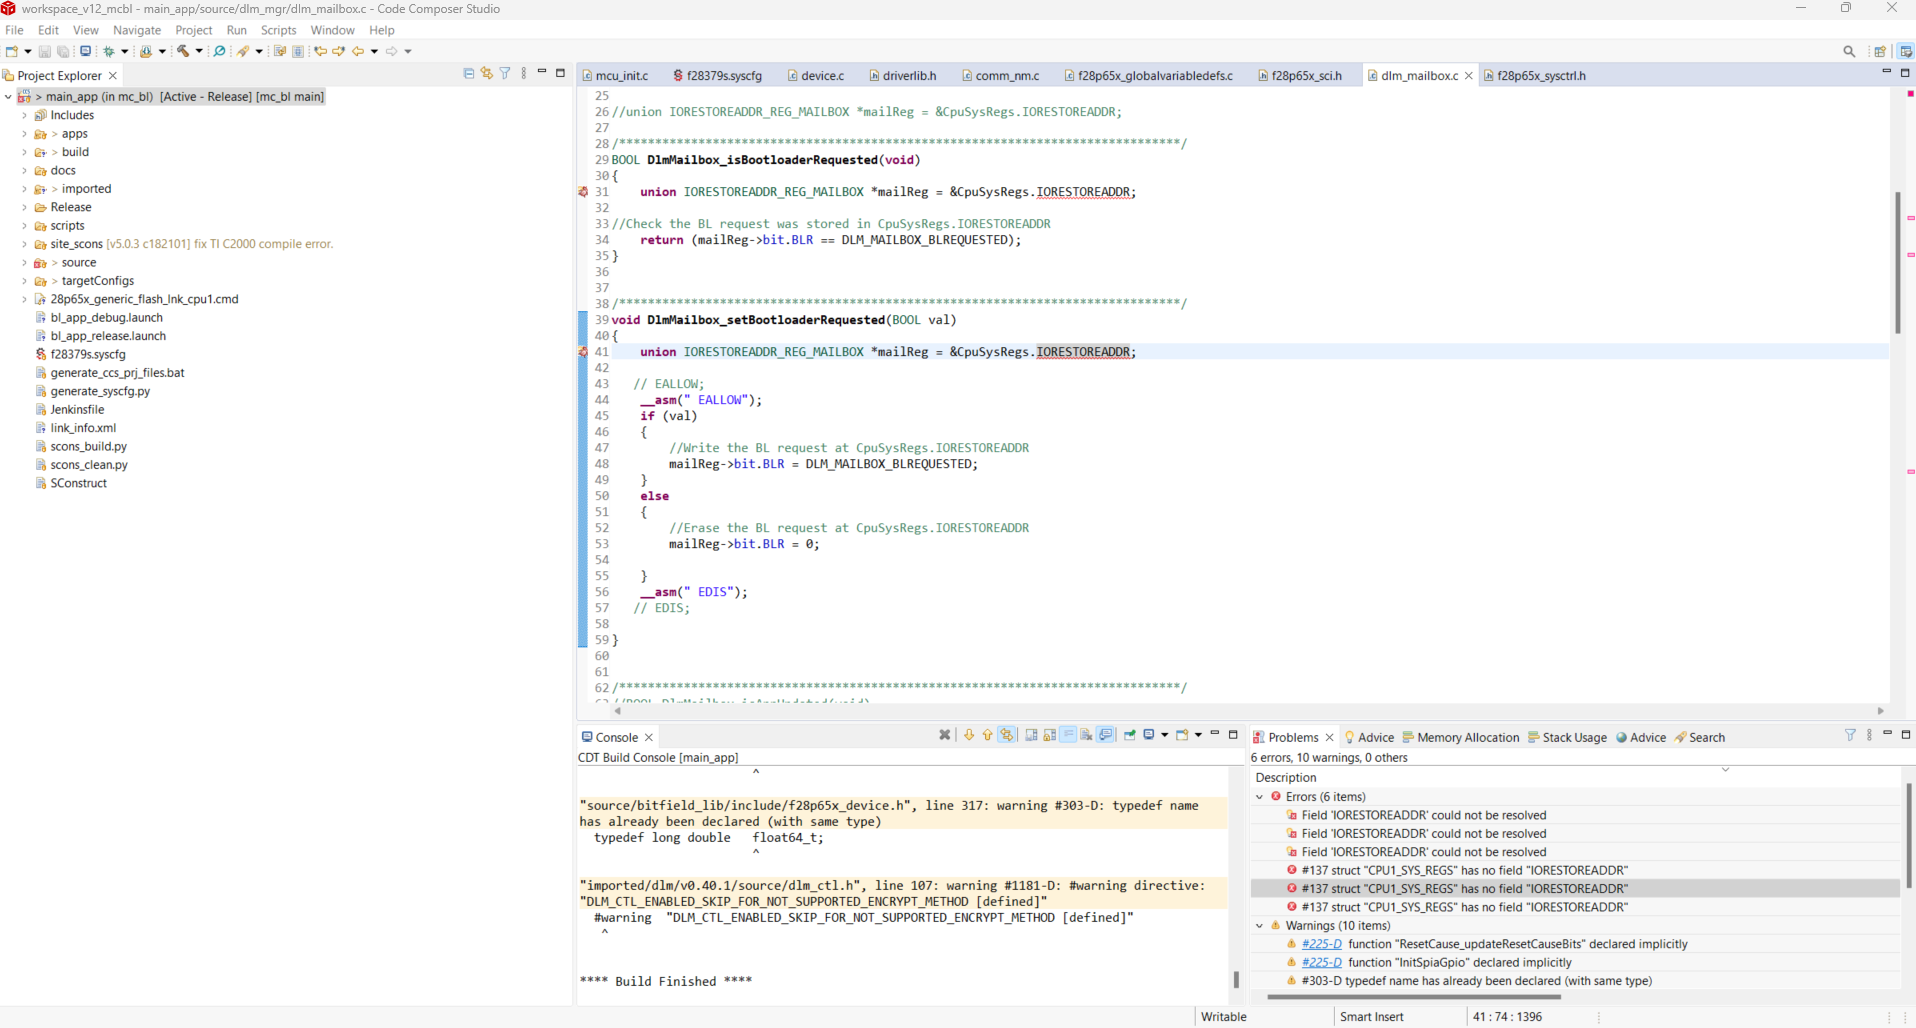Select scons_build.py in Project Explorer

click(88, 447)
